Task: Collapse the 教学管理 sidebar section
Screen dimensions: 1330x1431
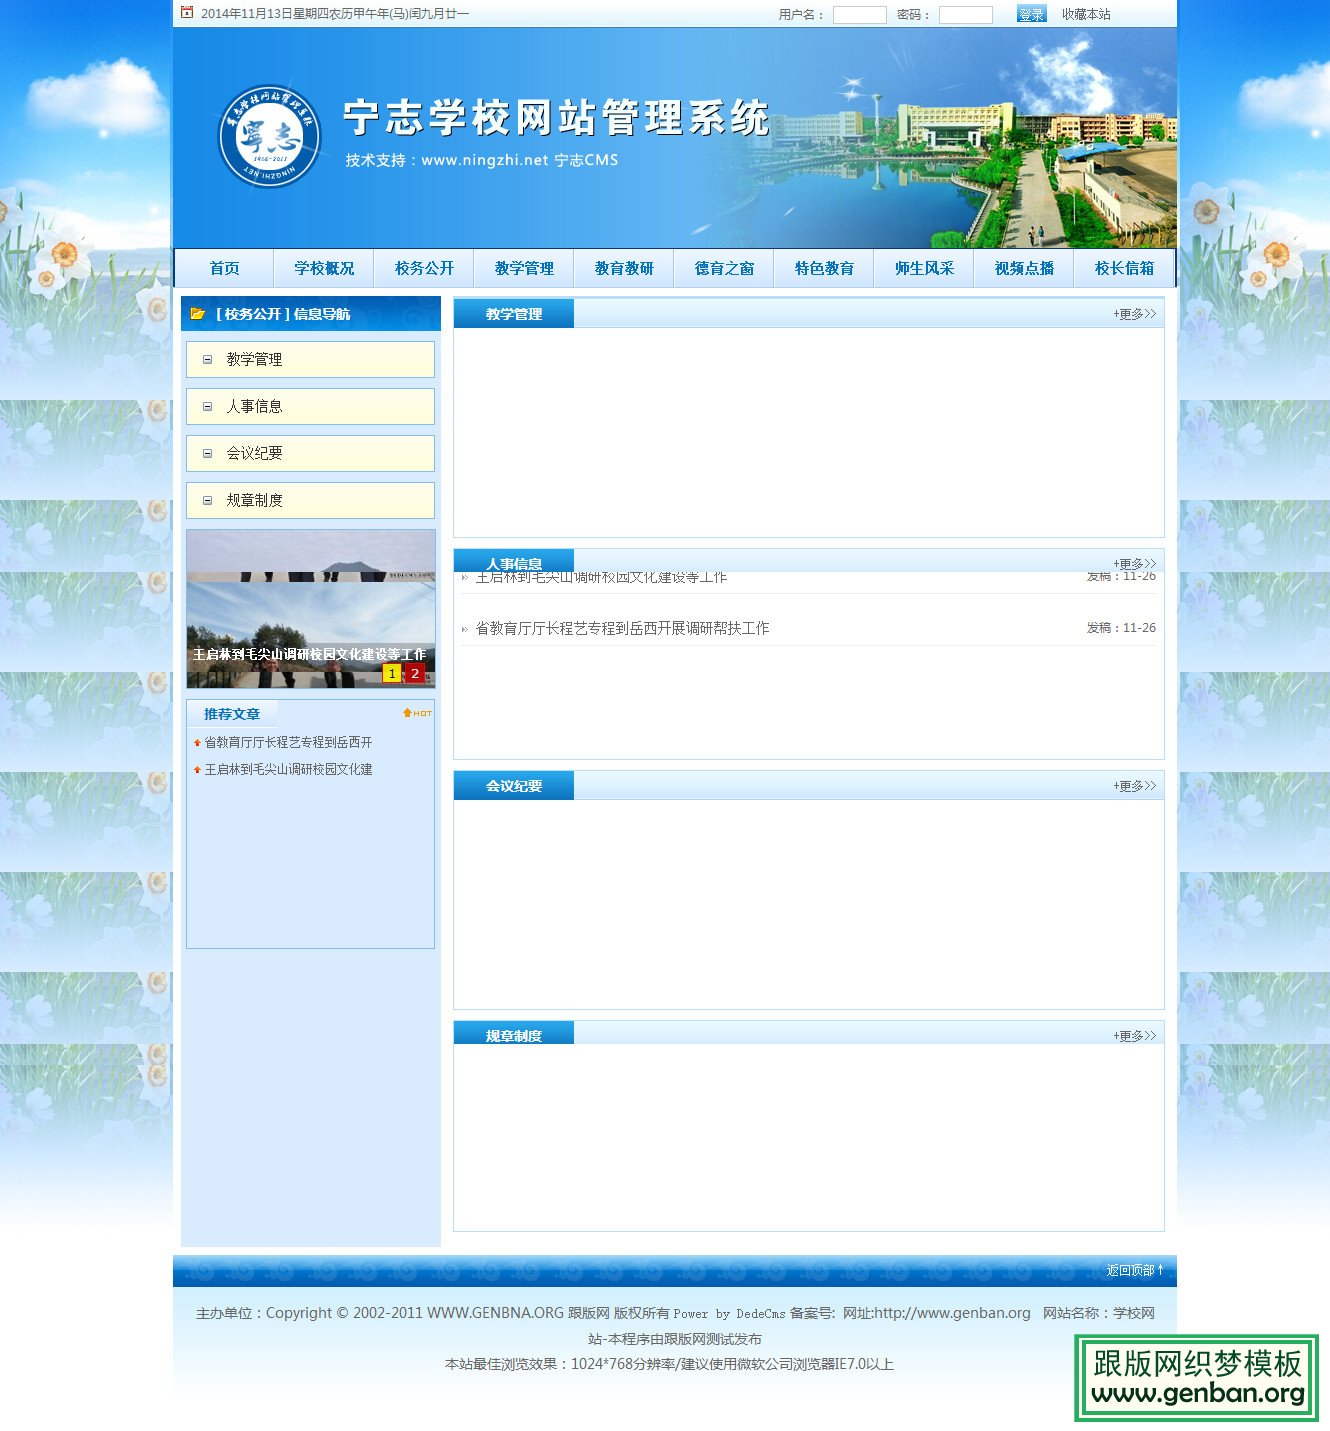Action: click(x=208, y=359)
